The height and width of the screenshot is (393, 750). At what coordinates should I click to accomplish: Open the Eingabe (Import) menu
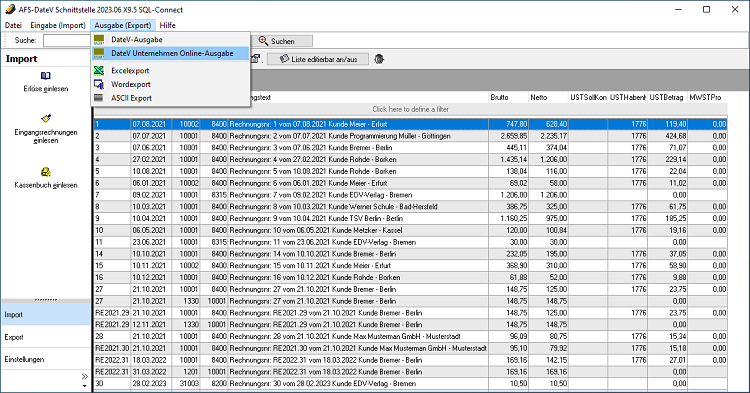[x=58, y=25]
